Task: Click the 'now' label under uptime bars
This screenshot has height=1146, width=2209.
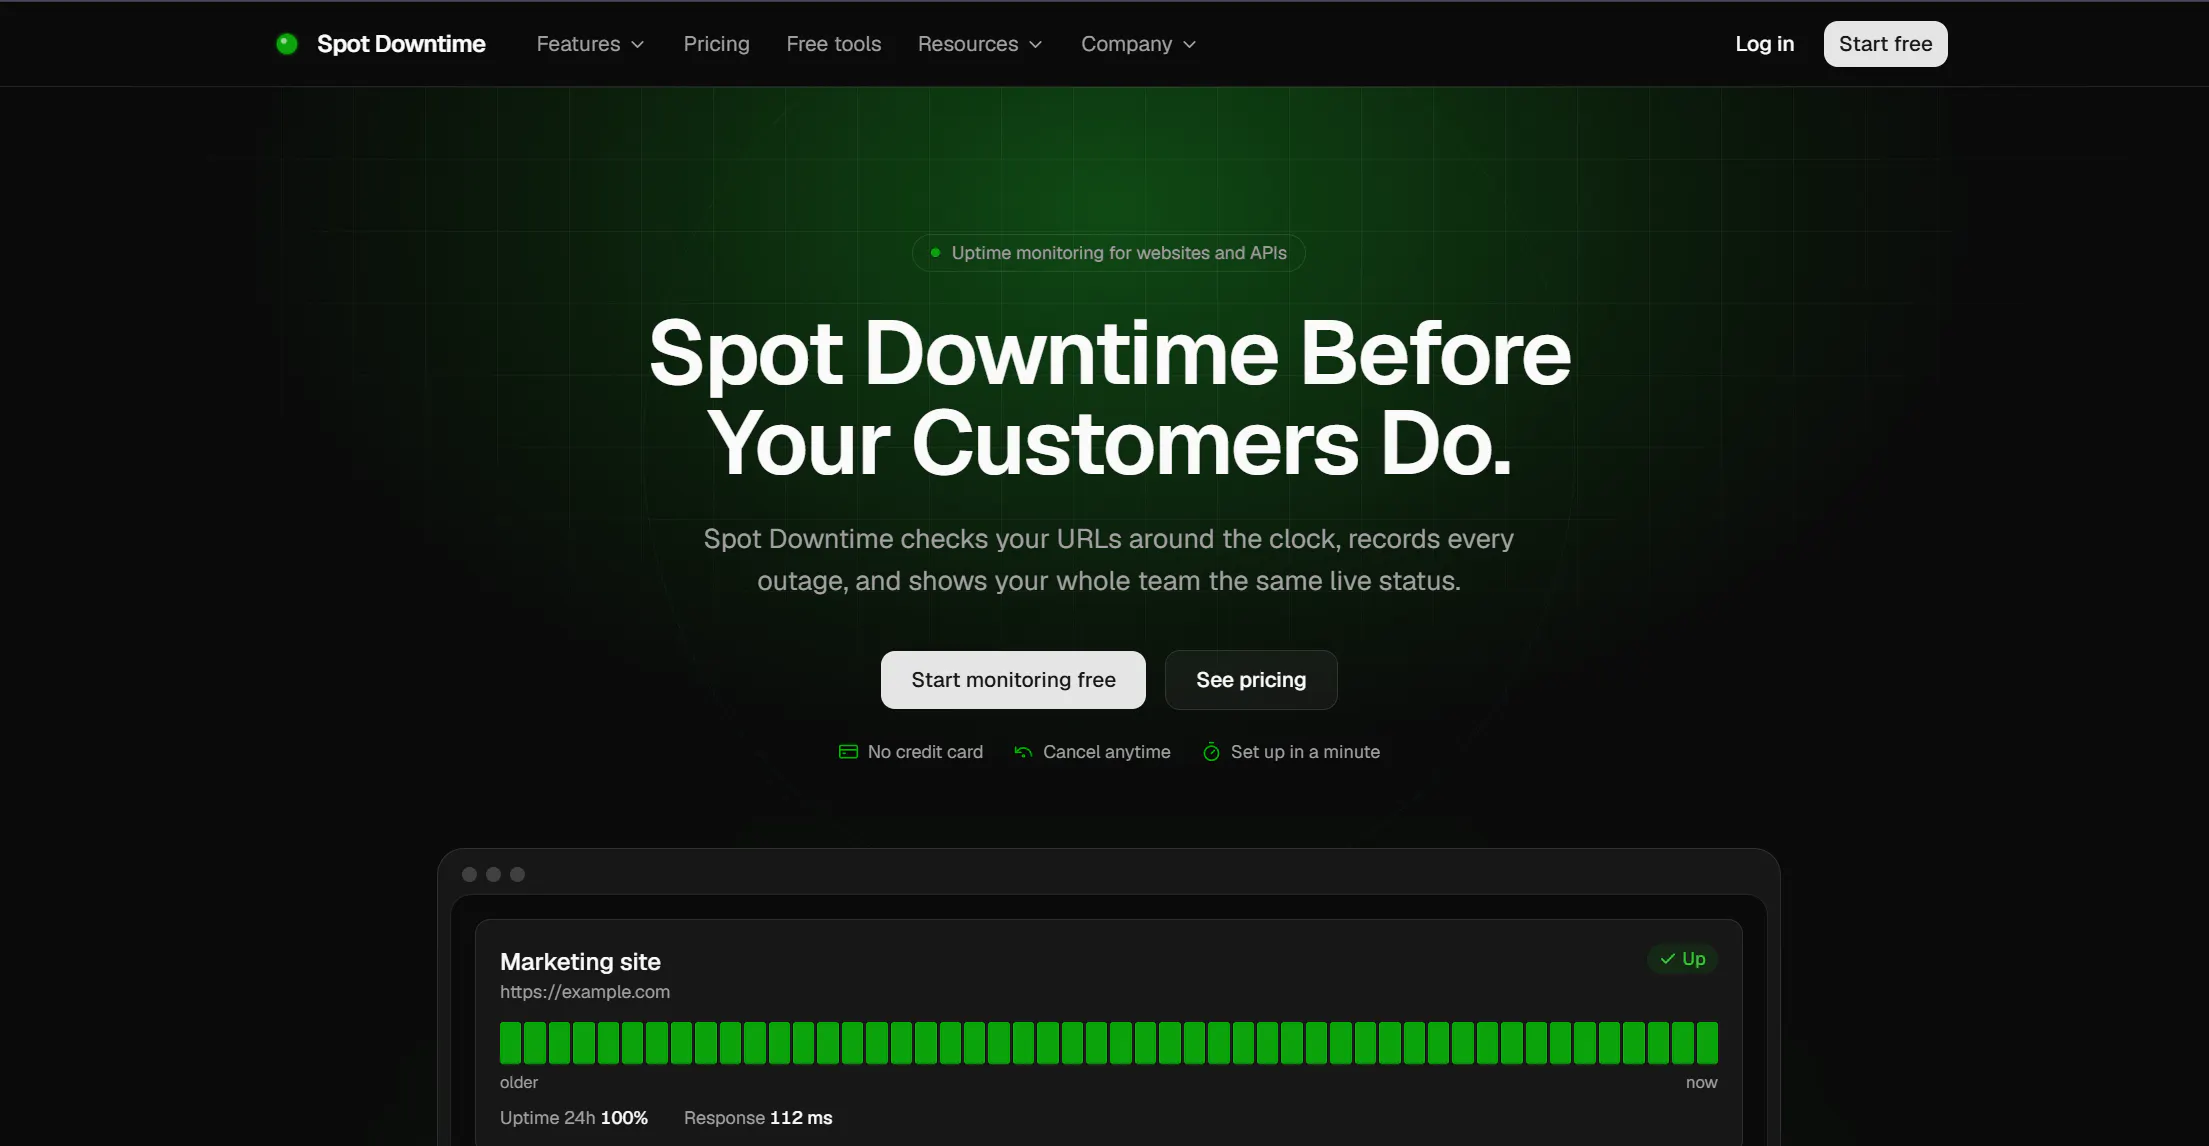Action: (1701, 1083)
